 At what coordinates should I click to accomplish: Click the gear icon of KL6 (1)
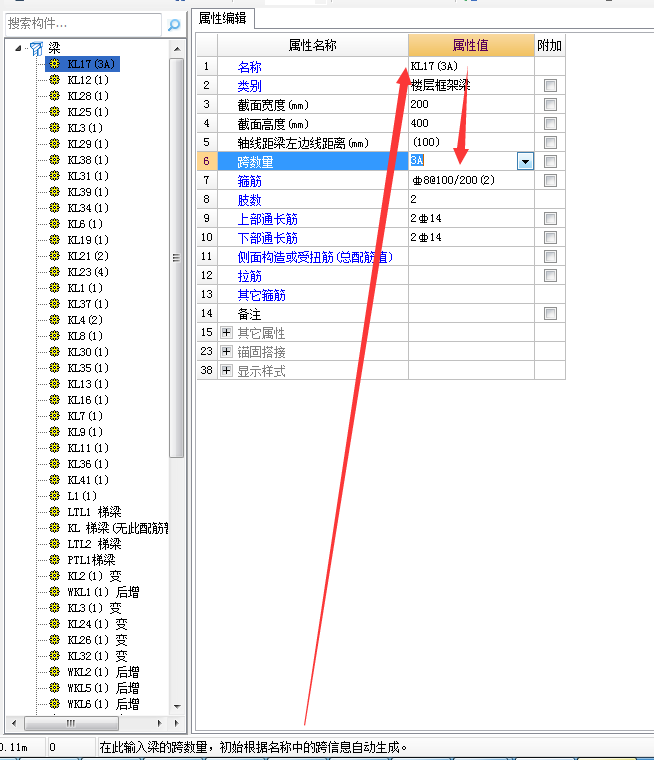click(55, 223)
